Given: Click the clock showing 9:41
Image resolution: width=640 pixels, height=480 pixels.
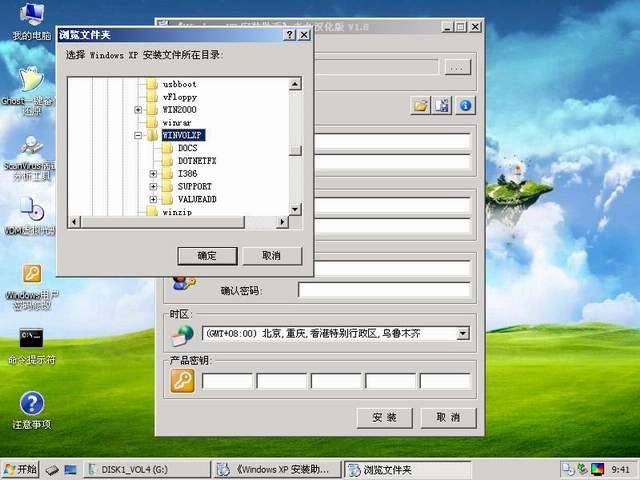Looking at the screenshot, I should coord(620,470).
